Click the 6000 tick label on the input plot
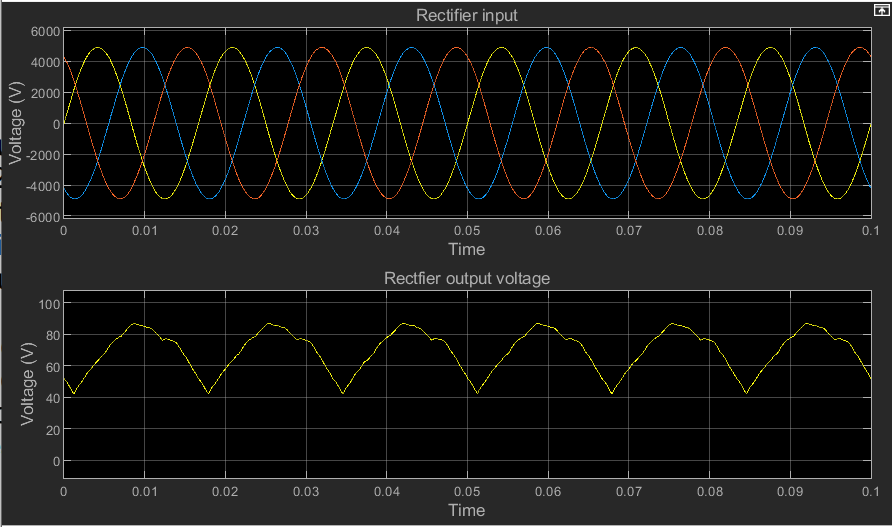The height and width of the screenshot is (527, 892). coord(46,32)
